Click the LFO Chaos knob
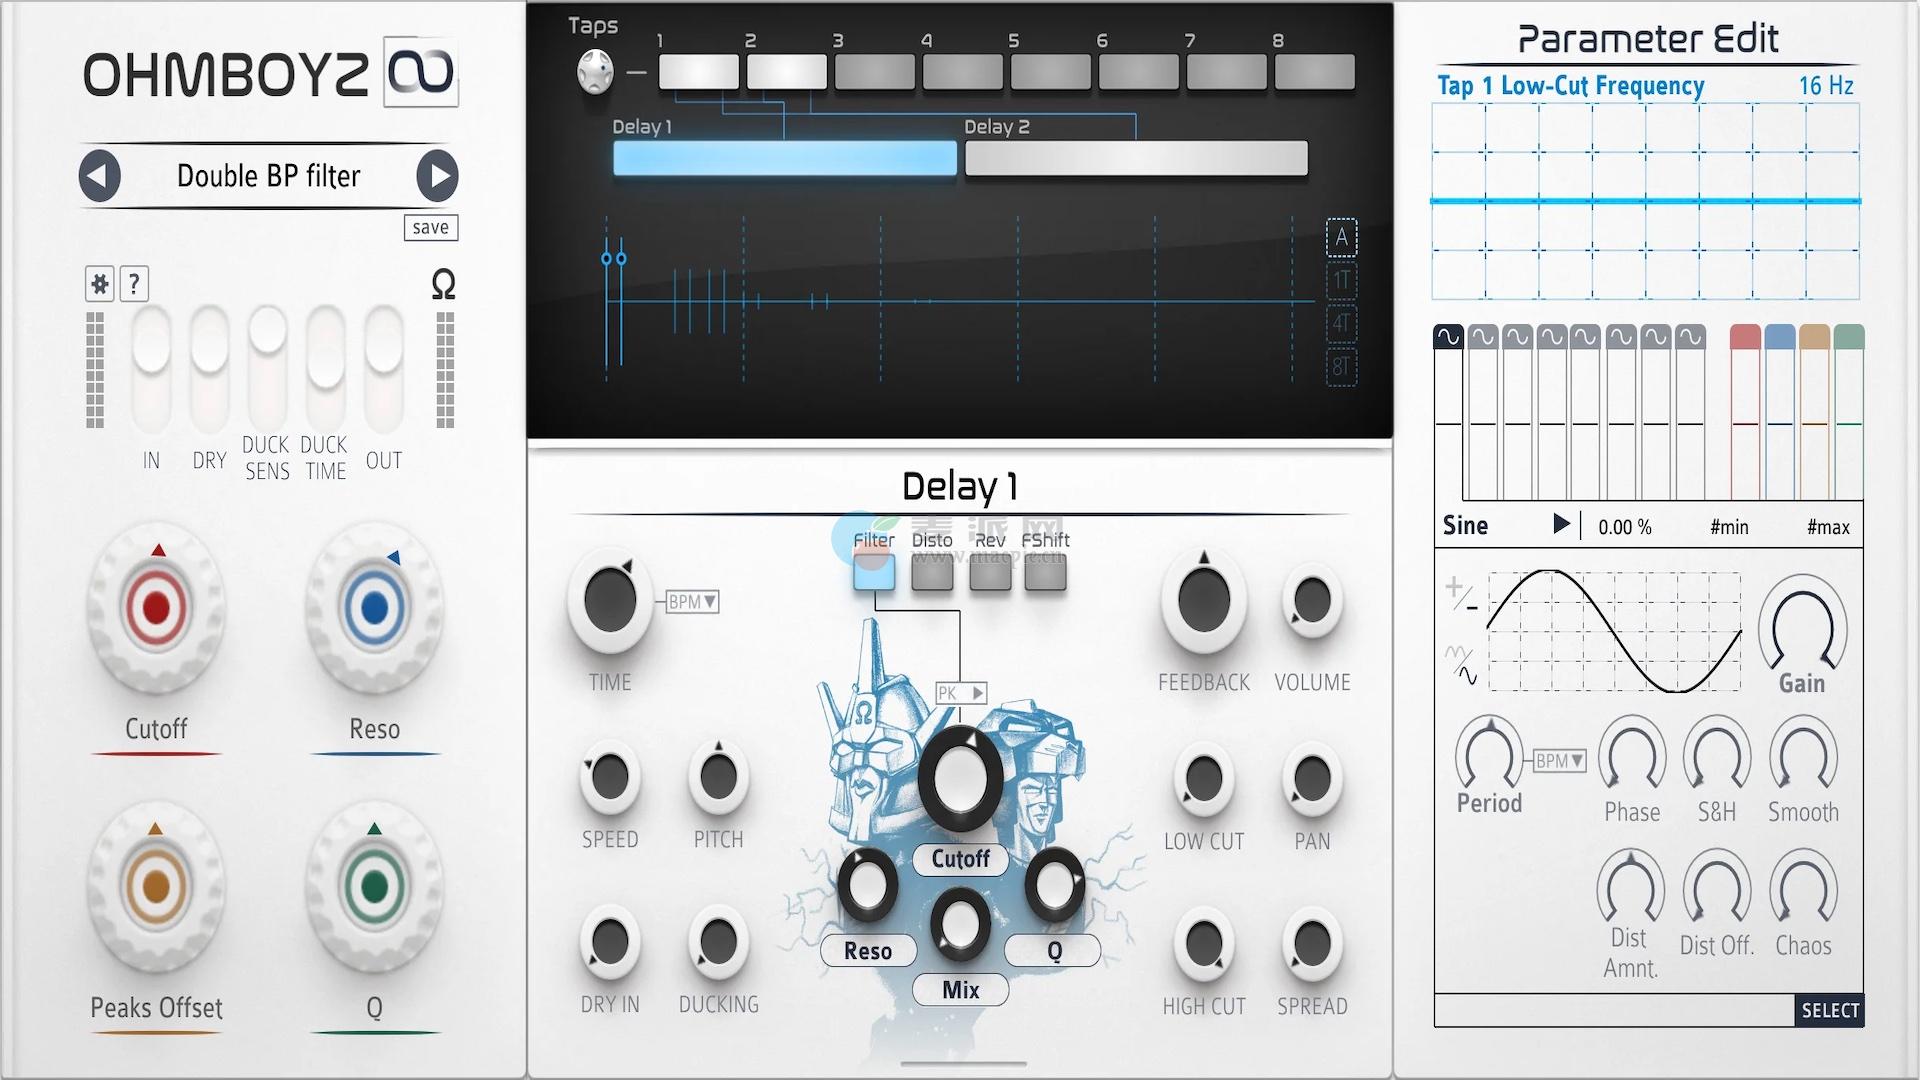 pyautogui.click(x=1803, y=888)
